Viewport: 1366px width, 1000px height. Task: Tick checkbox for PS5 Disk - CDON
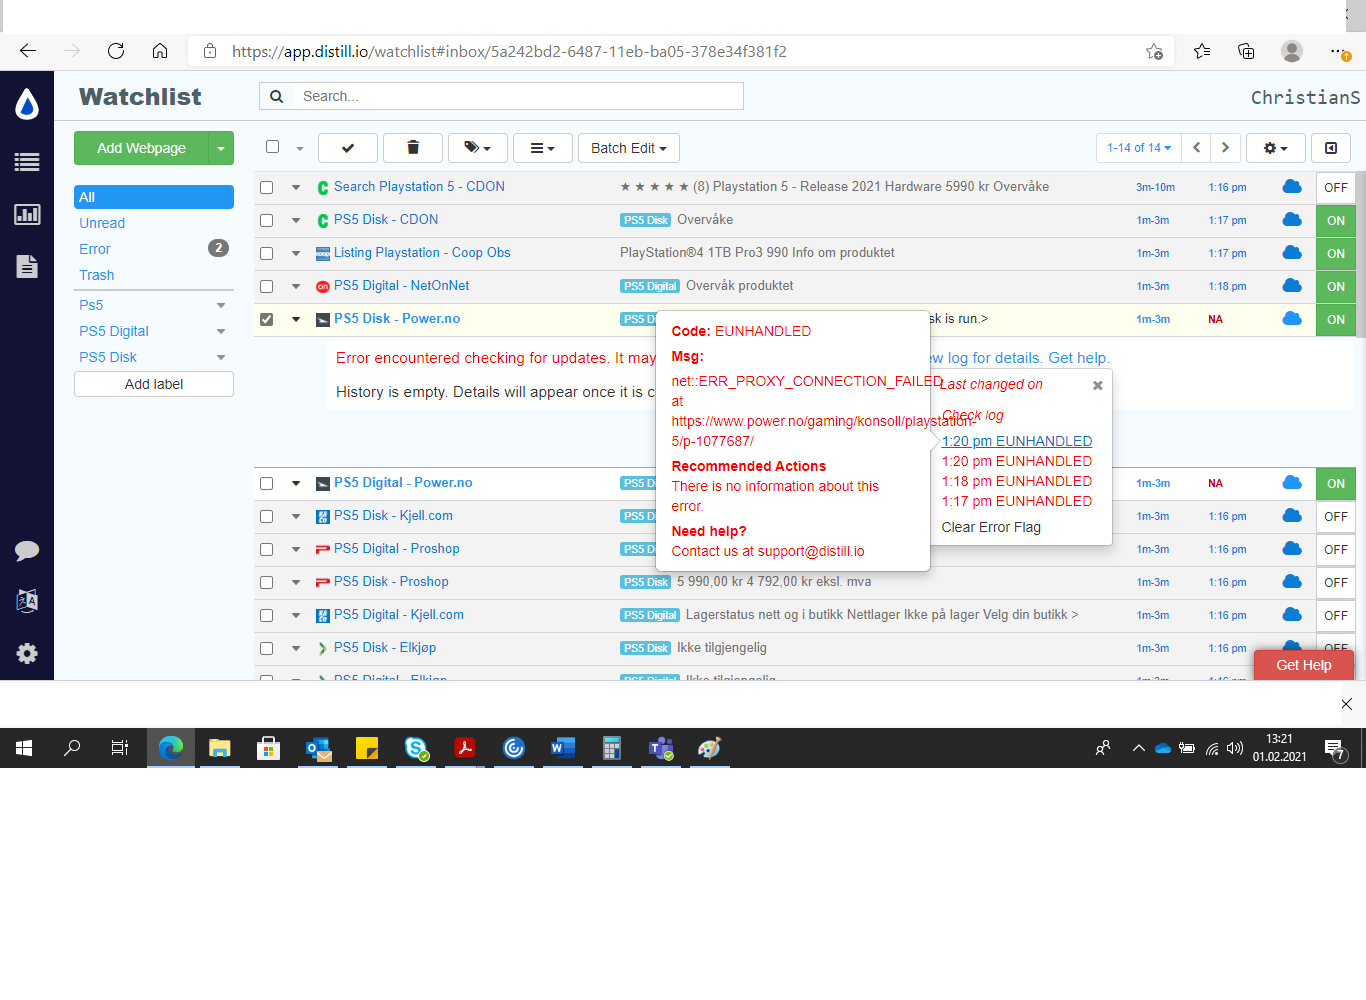[x=266, y=220]
